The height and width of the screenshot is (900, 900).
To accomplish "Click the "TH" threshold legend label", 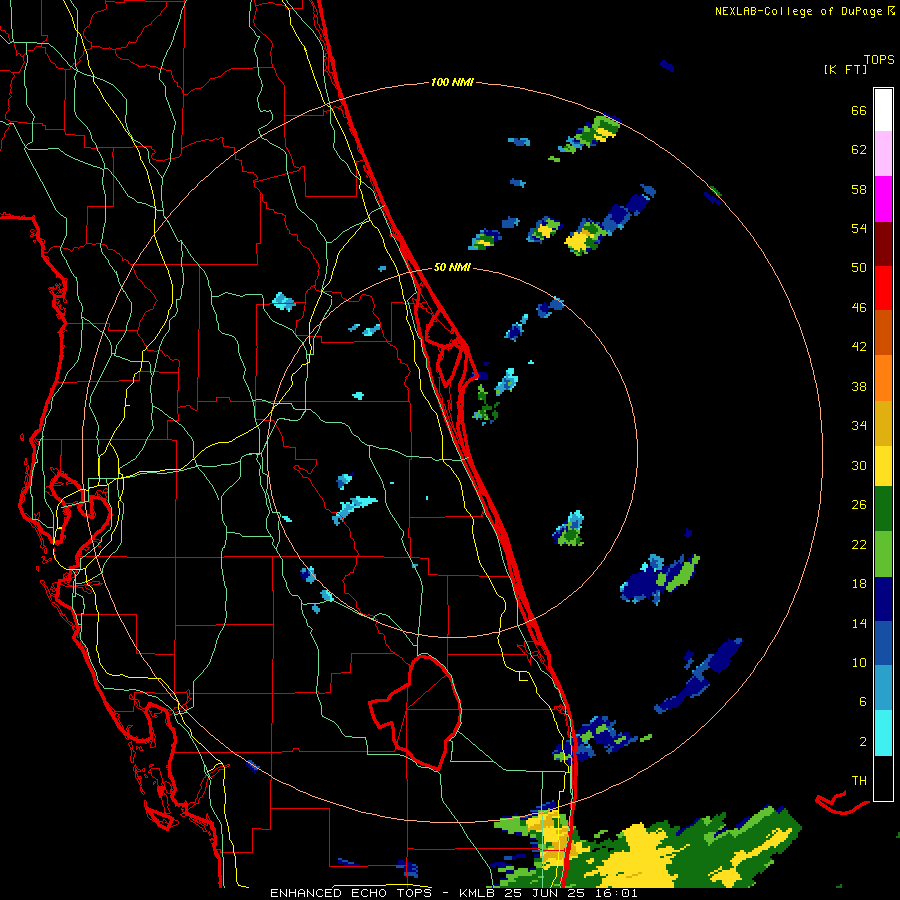I will point(859,780).
